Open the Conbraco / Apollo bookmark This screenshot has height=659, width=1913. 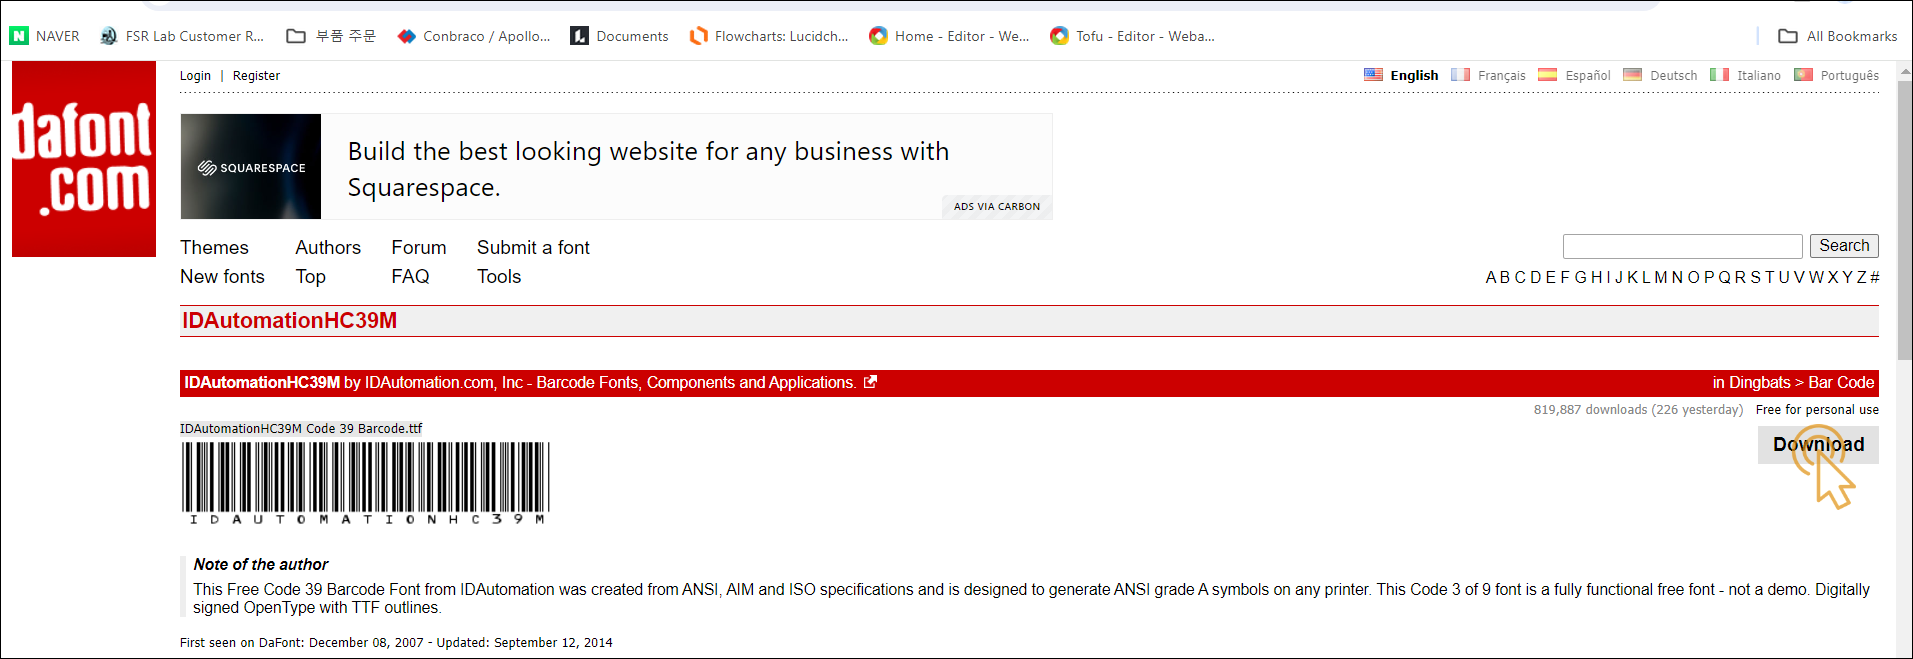[x=474, y=36]
